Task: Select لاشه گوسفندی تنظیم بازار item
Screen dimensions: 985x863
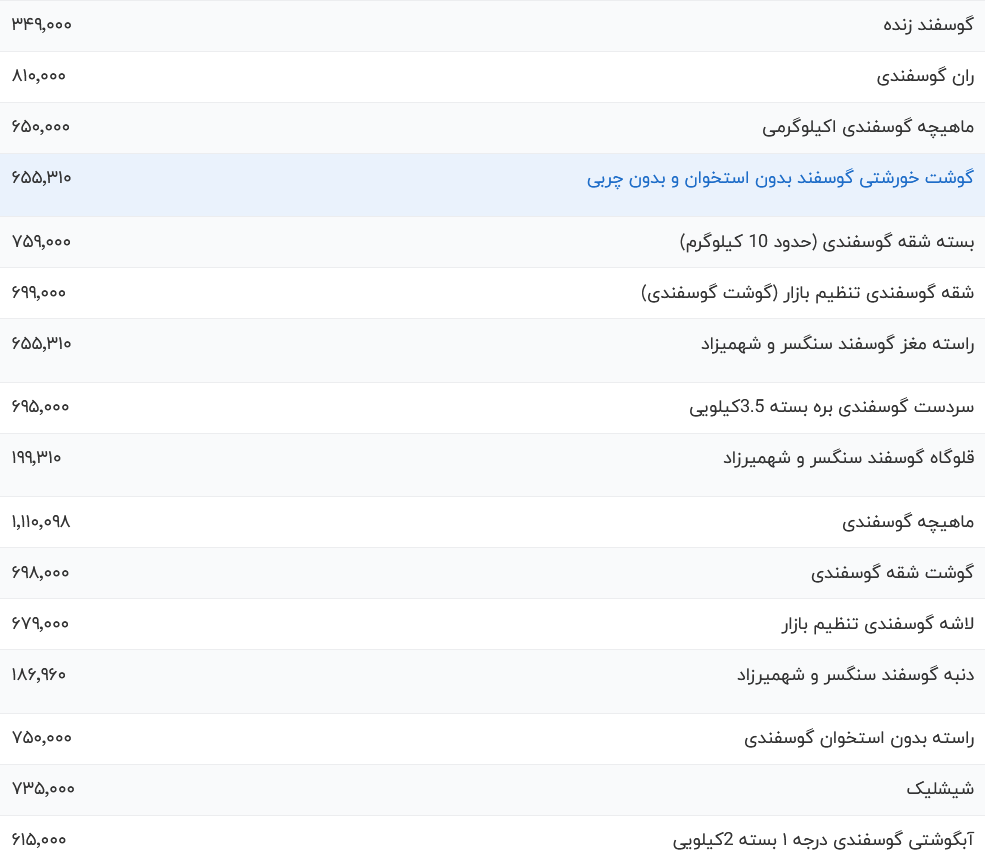Action: point(877,624)
